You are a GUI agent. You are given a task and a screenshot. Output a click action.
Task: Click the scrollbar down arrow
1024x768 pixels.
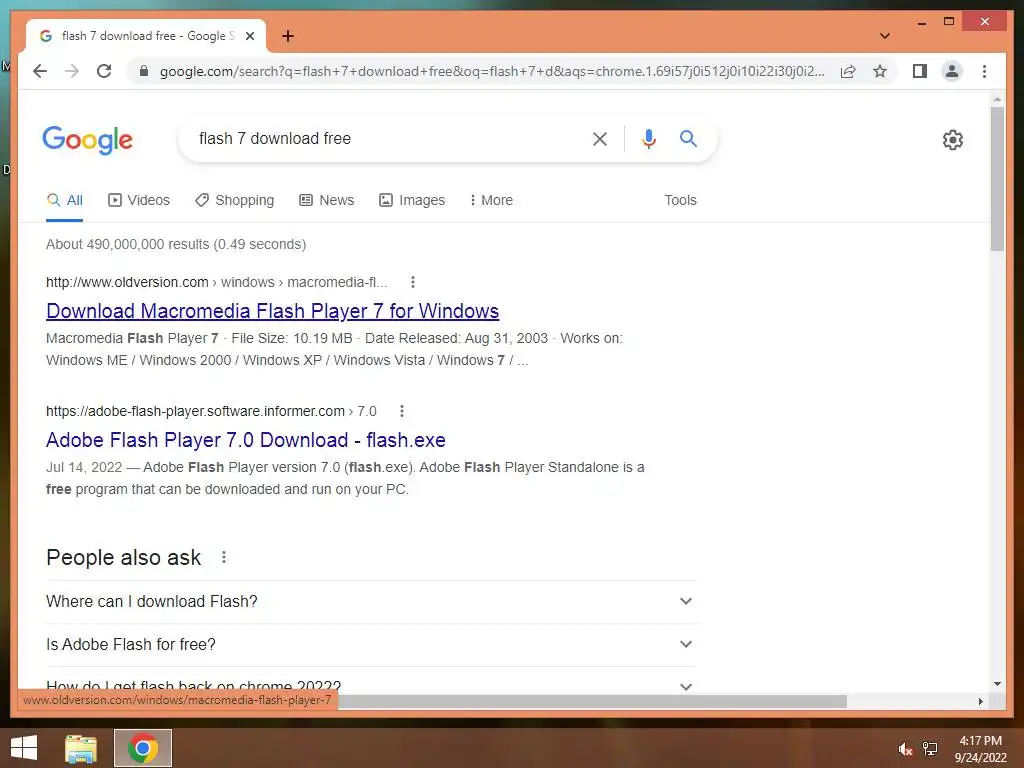click(x=997, y=684)
